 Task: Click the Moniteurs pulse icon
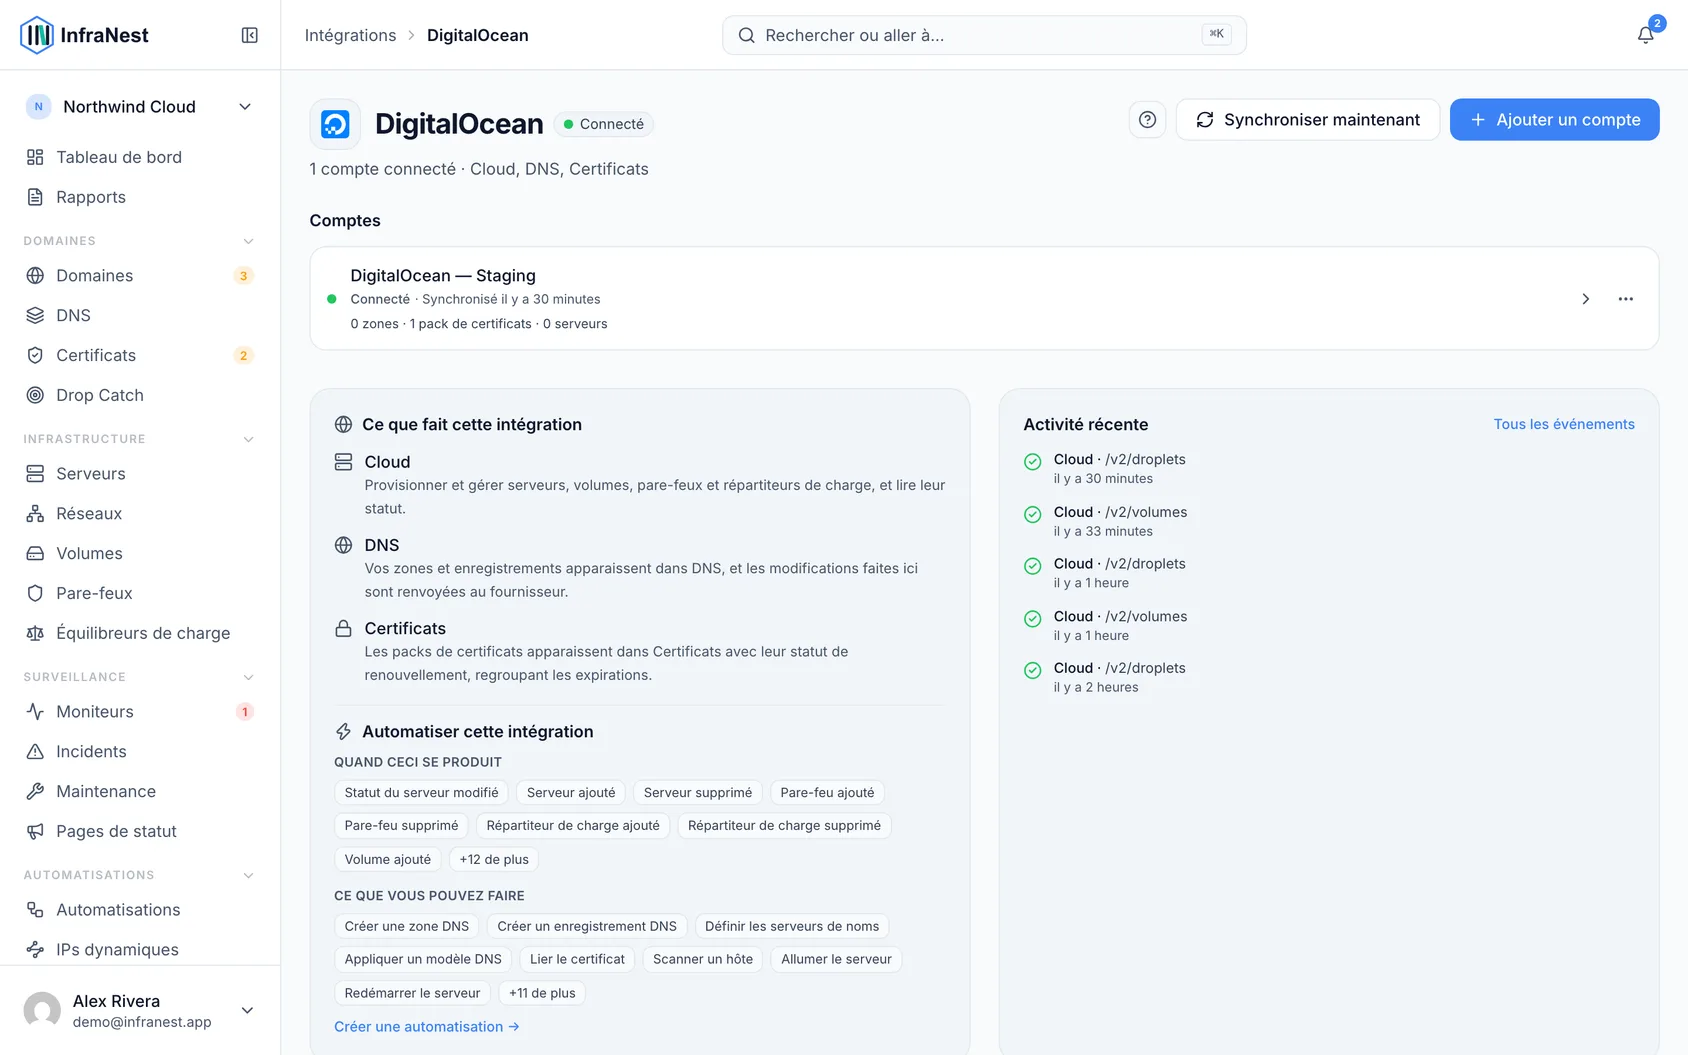[x=35, y=711]
